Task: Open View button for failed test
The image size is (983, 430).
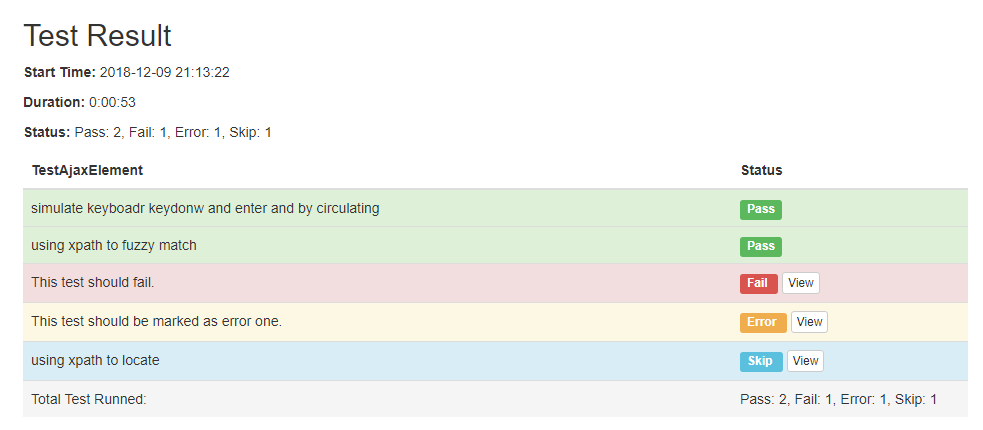Action: coord(801,283)
